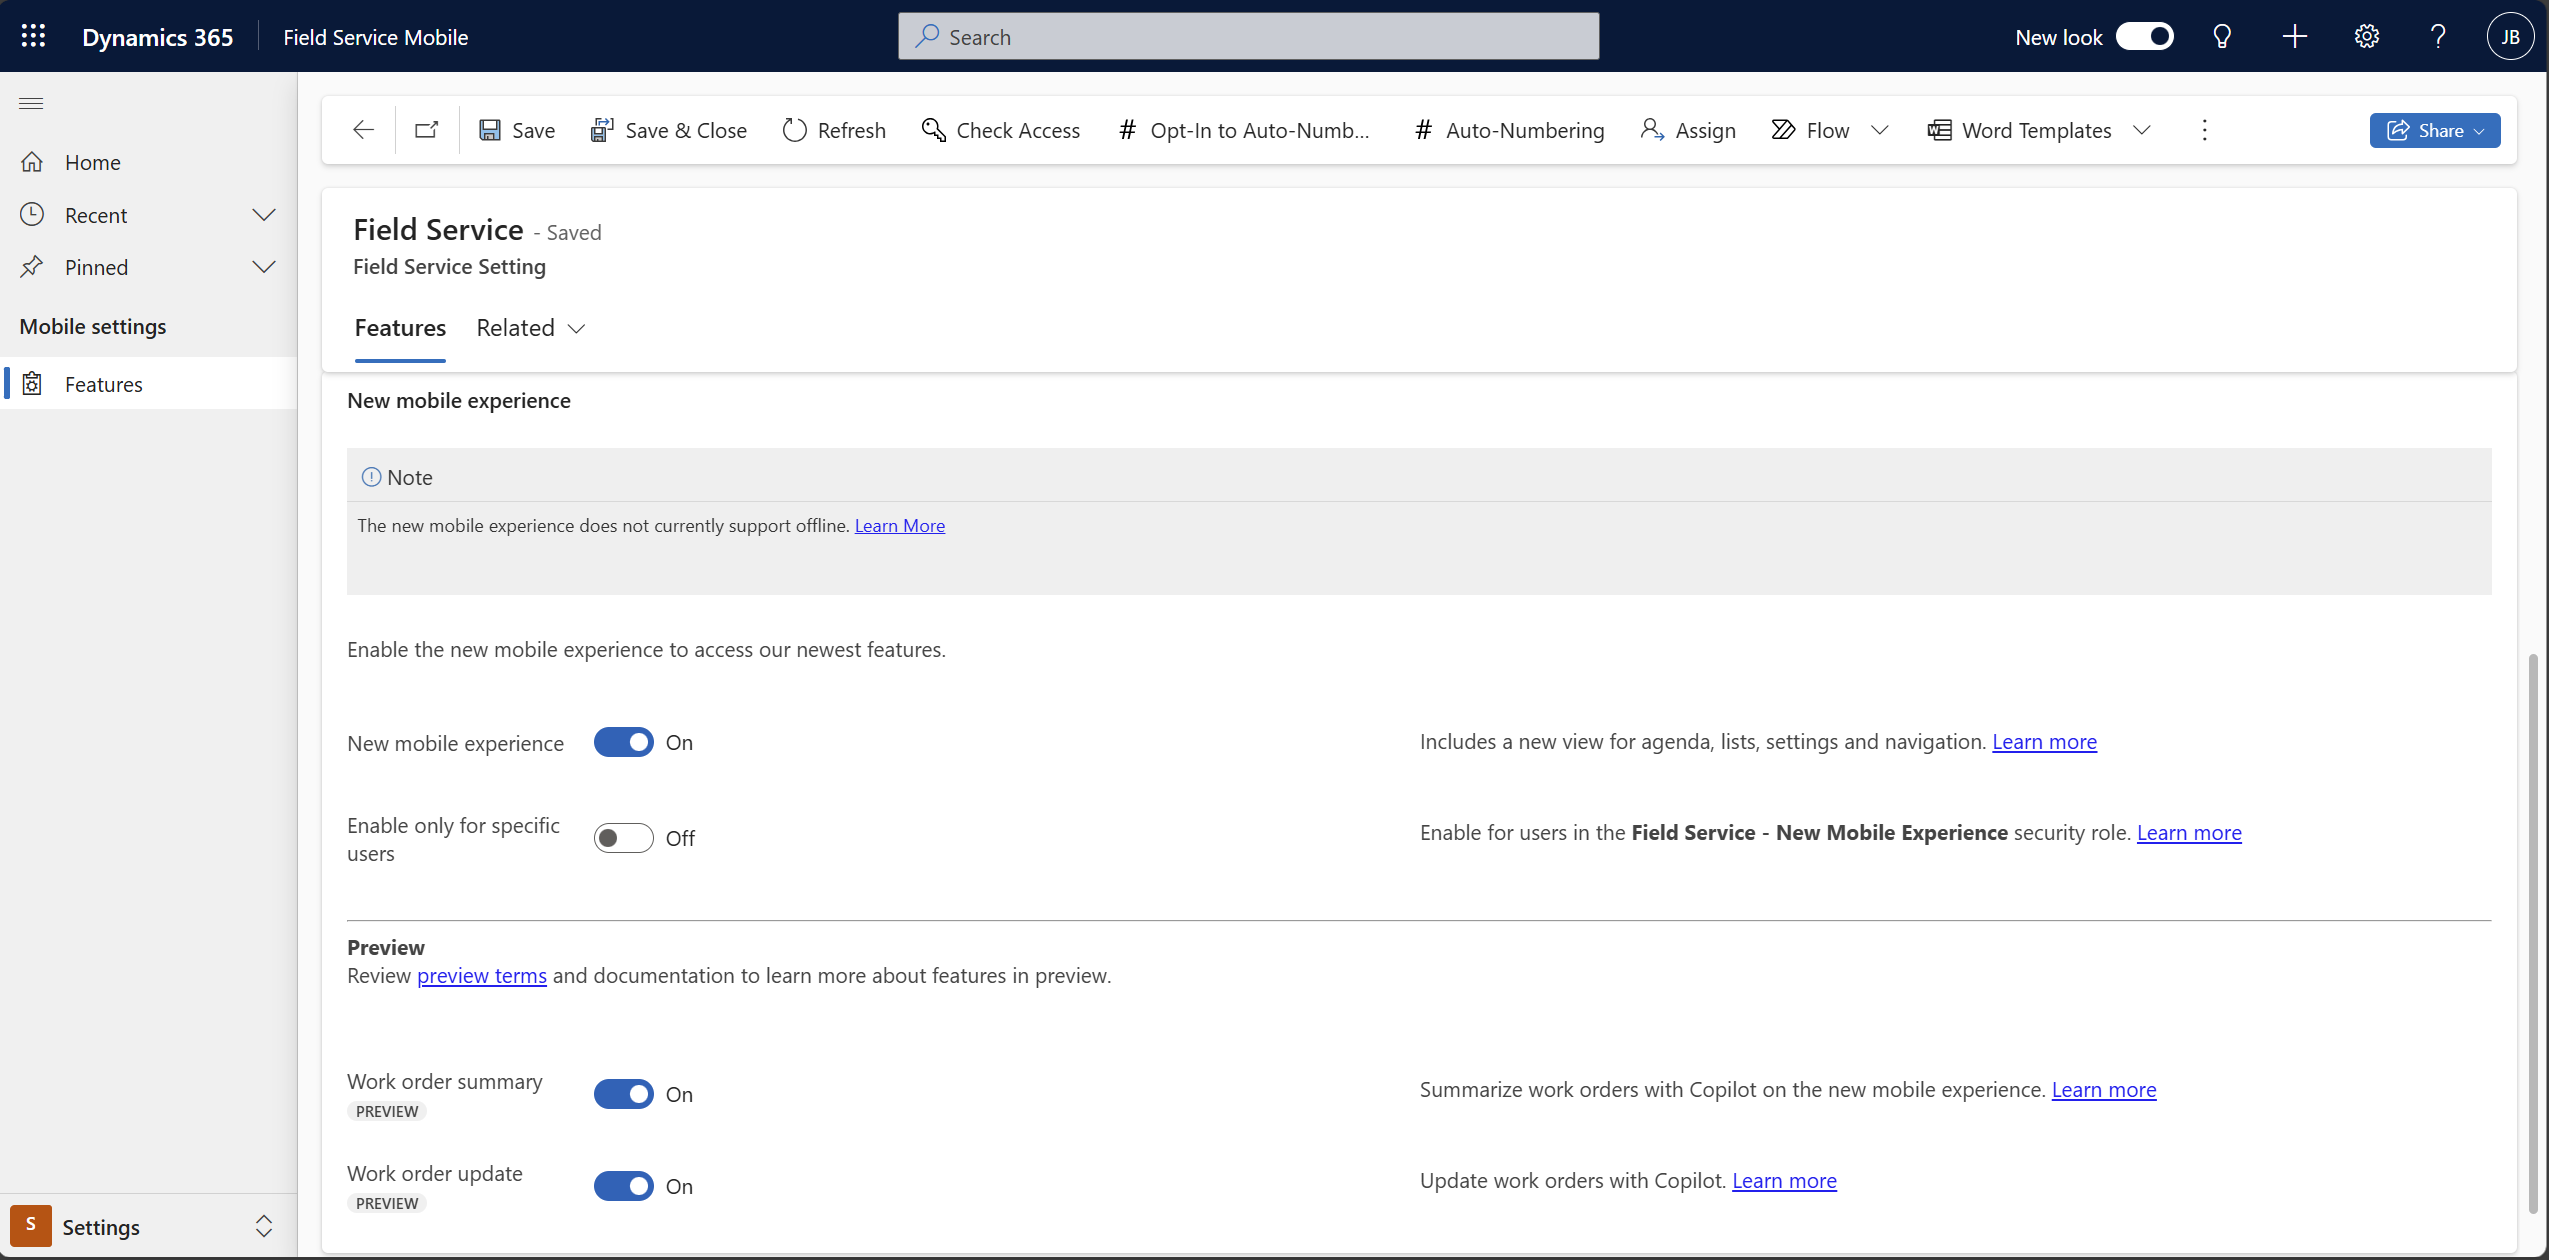Viewport: 2549px width, 1260px height.
Task: Click the Search input field
Action: coord(1248,36)
